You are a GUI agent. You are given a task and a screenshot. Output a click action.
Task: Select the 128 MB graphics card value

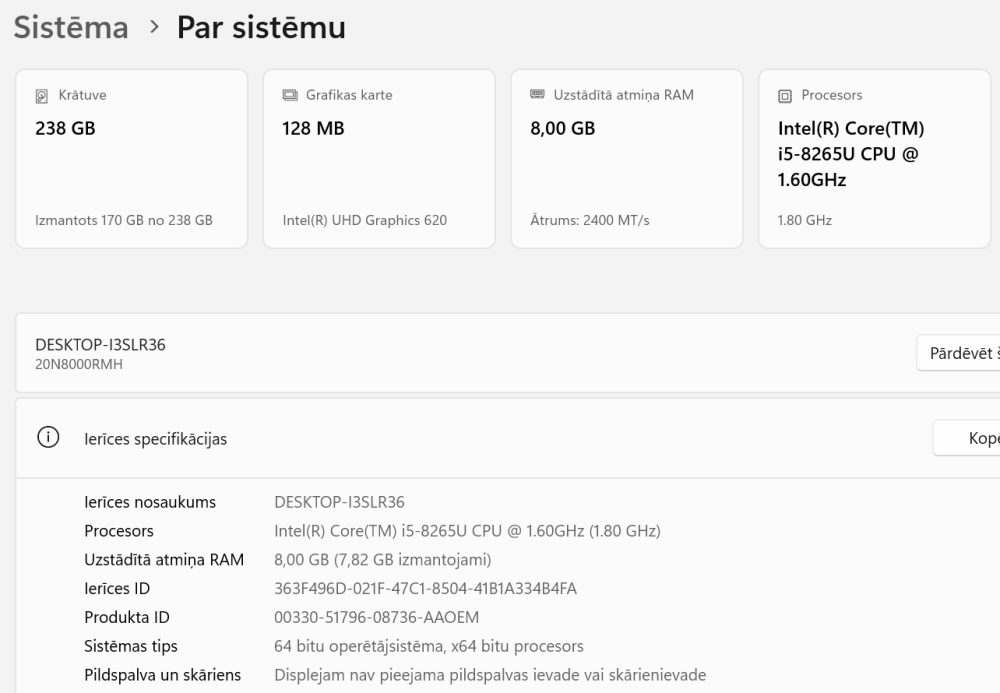pyautogui.click(x=313, y=128)
